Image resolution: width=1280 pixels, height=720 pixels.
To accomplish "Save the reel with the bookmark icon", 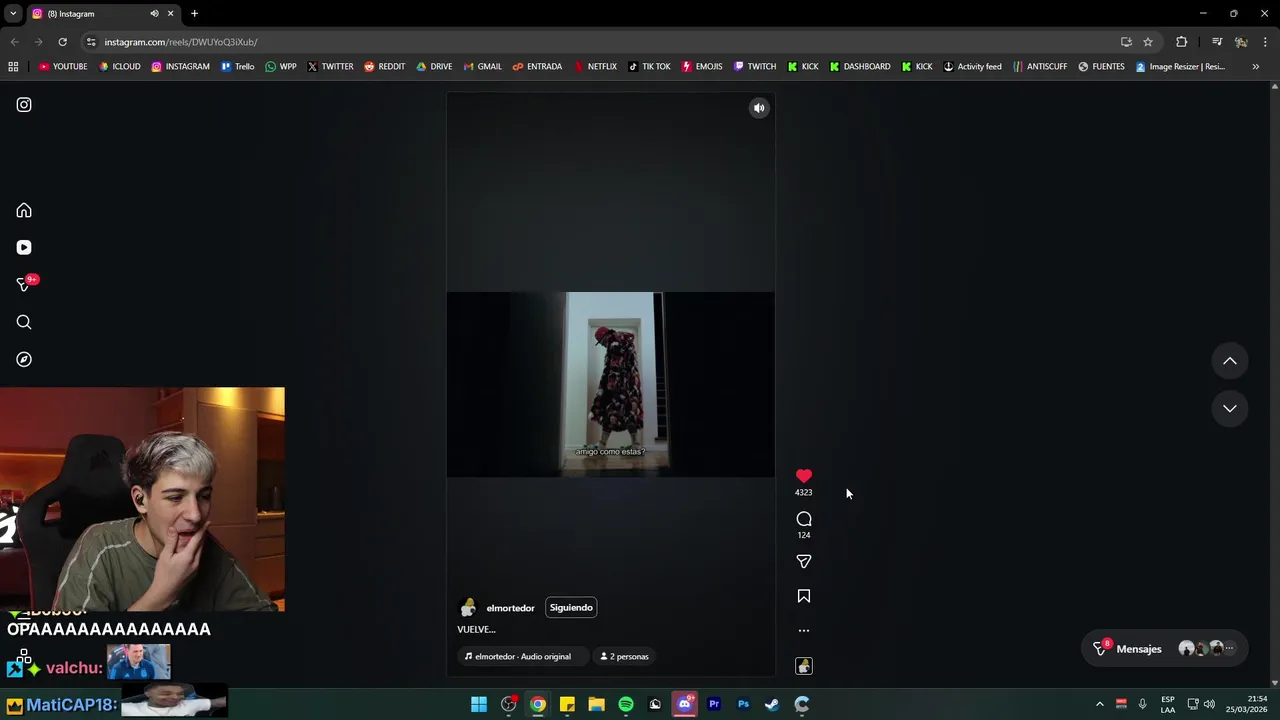I will tap(804, 596).
